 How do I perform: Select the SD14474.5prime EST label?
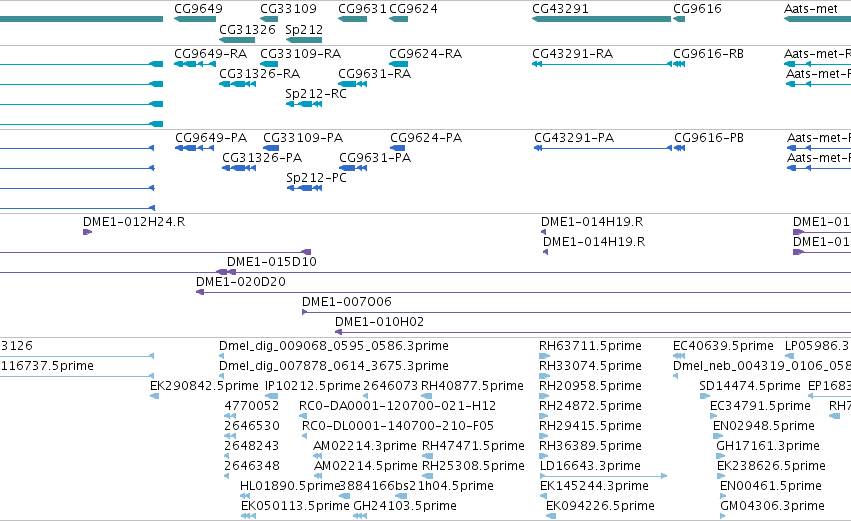pos(750,386)
